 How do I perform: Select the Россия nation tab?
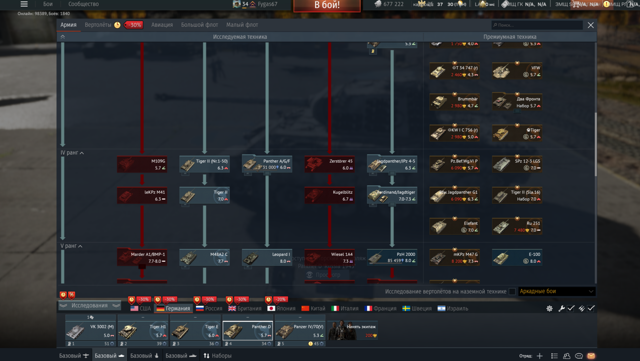tap(209, 308)
